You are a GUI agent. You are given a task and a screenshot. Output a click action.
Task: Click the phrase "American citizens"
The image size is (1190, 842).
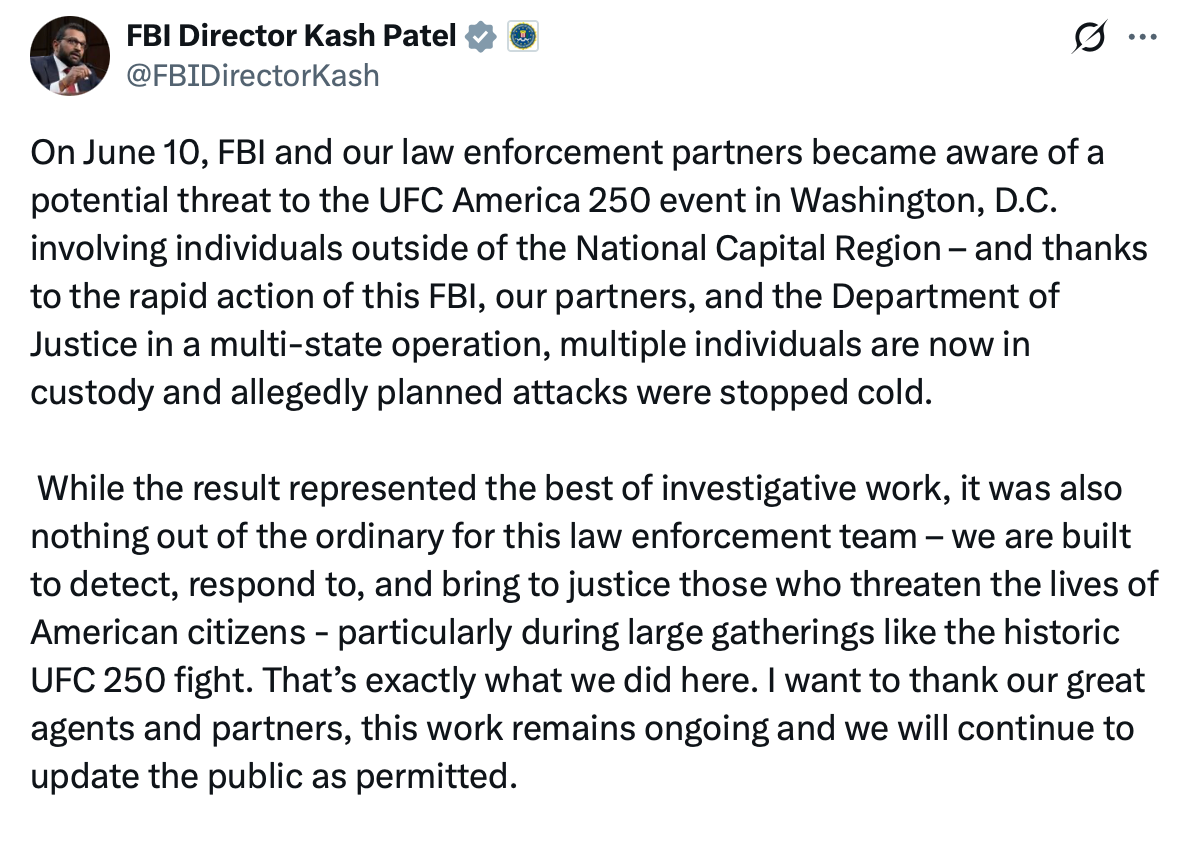168,632
